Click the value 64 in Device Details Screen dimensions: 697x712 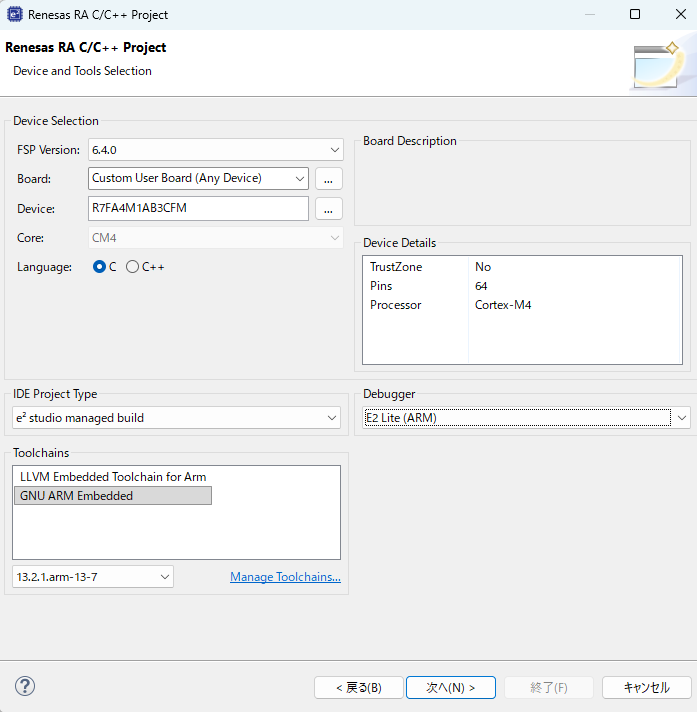(x=481, y=286)
